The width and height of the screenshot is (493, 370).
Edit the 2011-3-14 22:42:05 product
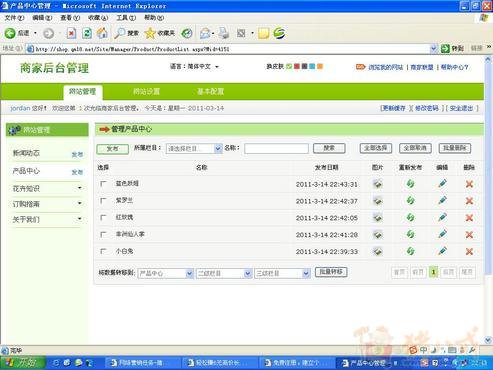[442, 218]
